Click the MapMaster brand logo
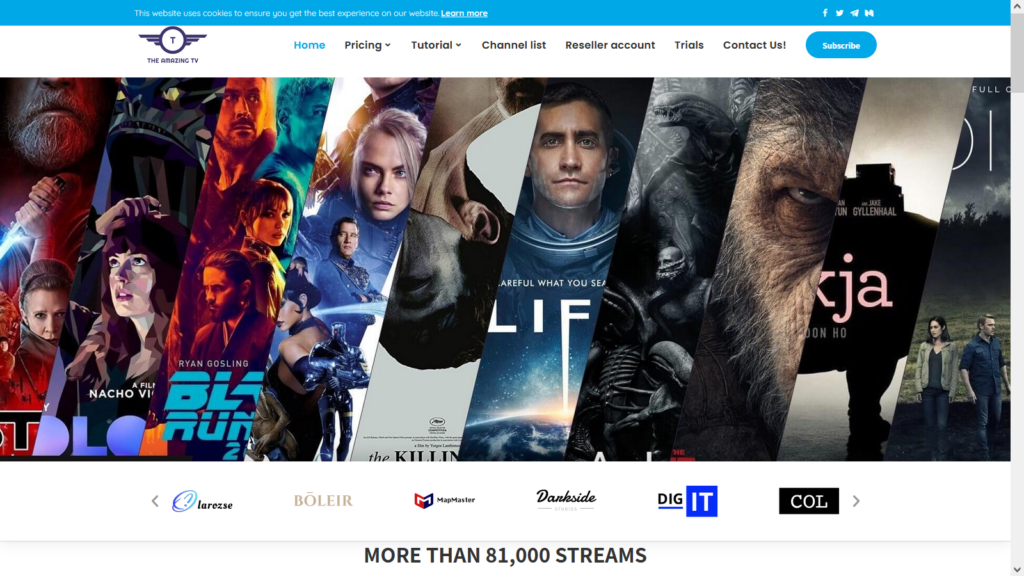This screenshot has width=1024, height=576. [445, 500]
